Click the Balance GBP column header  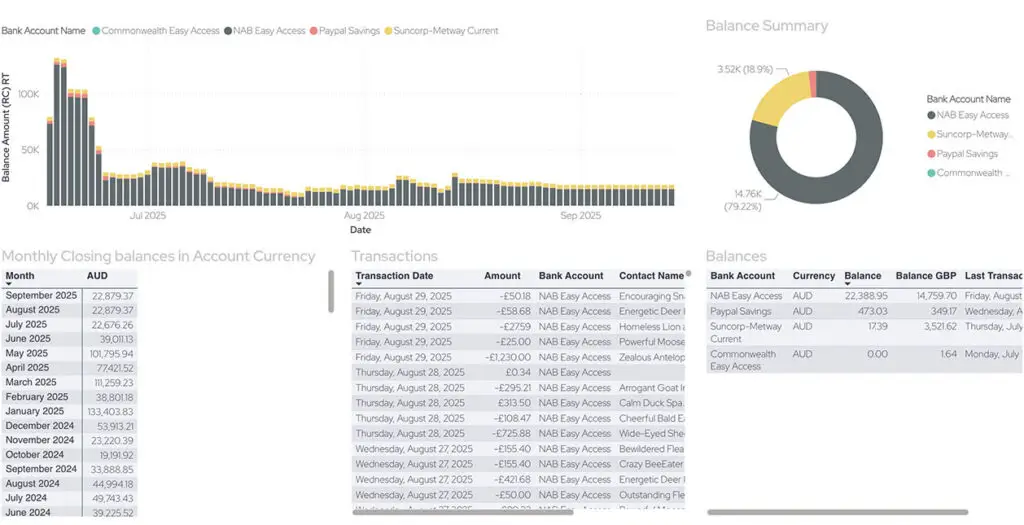coord(925,276)
